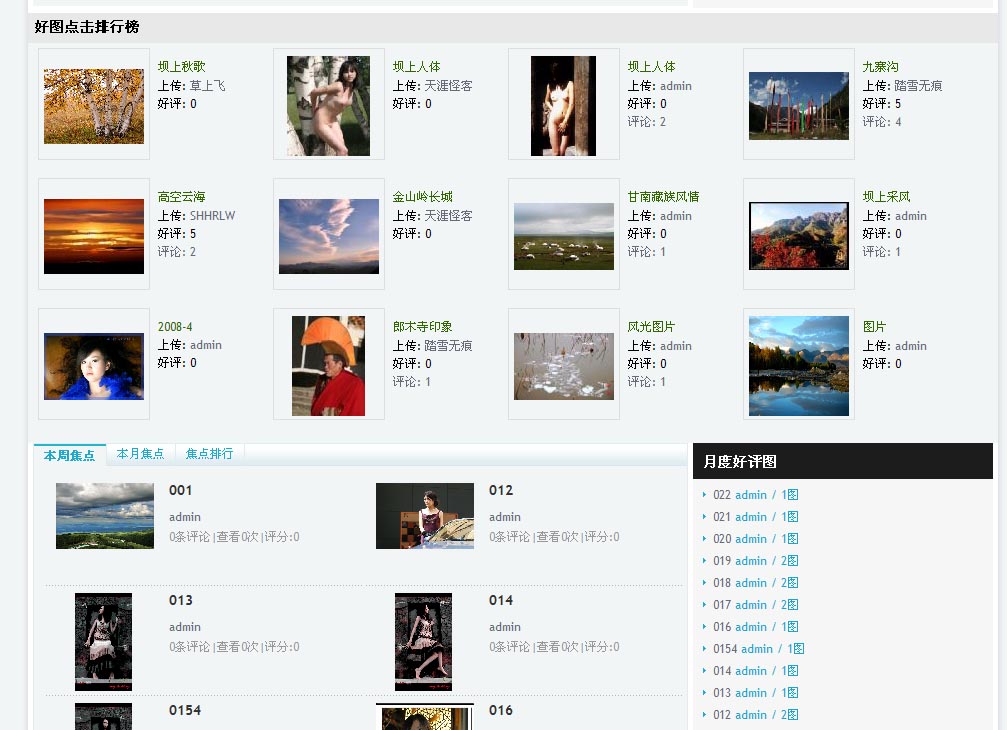This screenshot has width=1007, height=730.
Task: Open 坝上人体 thumbnail uploaded by admin
Action: 563,106
